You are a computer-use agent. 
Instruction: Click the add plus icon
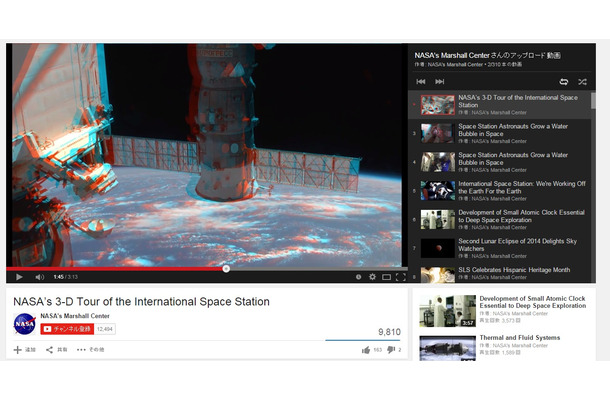[x=18, y=350]
